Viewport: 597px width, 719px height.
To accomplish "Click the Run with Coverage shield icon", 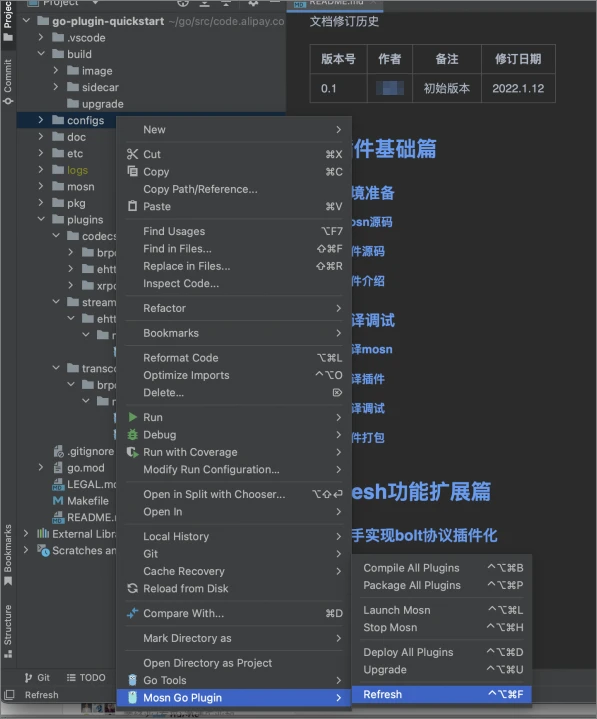I will tap(133, 452).
